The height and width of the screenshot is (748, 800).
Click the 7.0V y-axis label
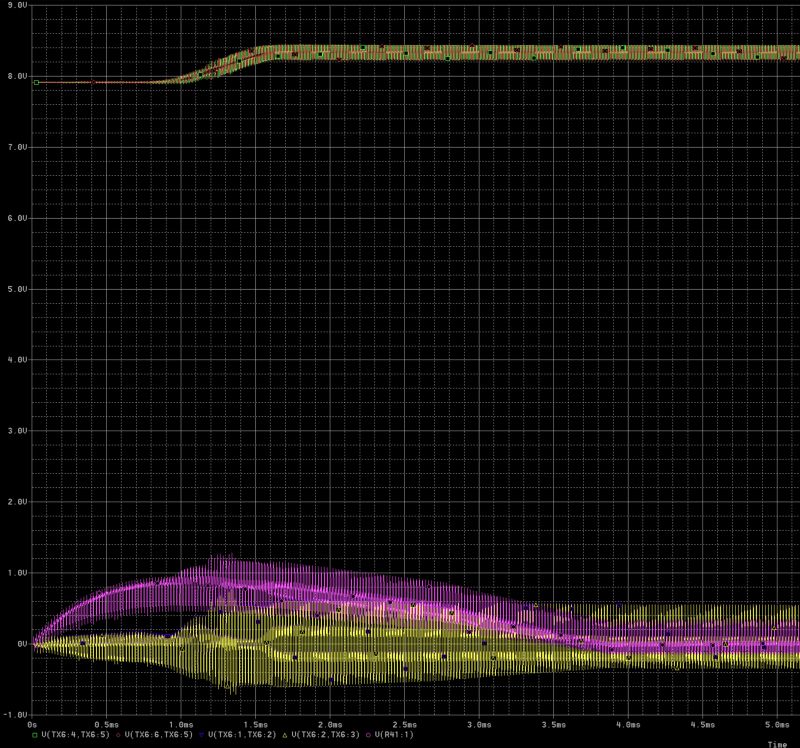tap(17, 147)
